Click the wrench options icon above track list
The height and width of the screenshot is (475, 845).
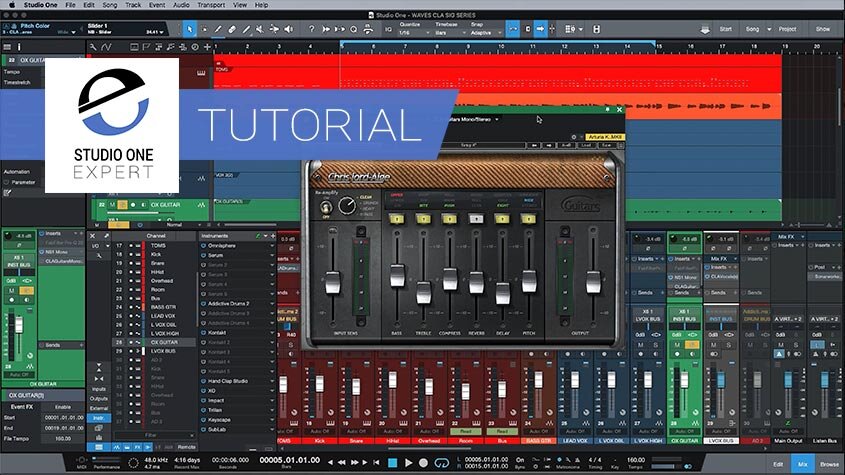pos(93,47)
